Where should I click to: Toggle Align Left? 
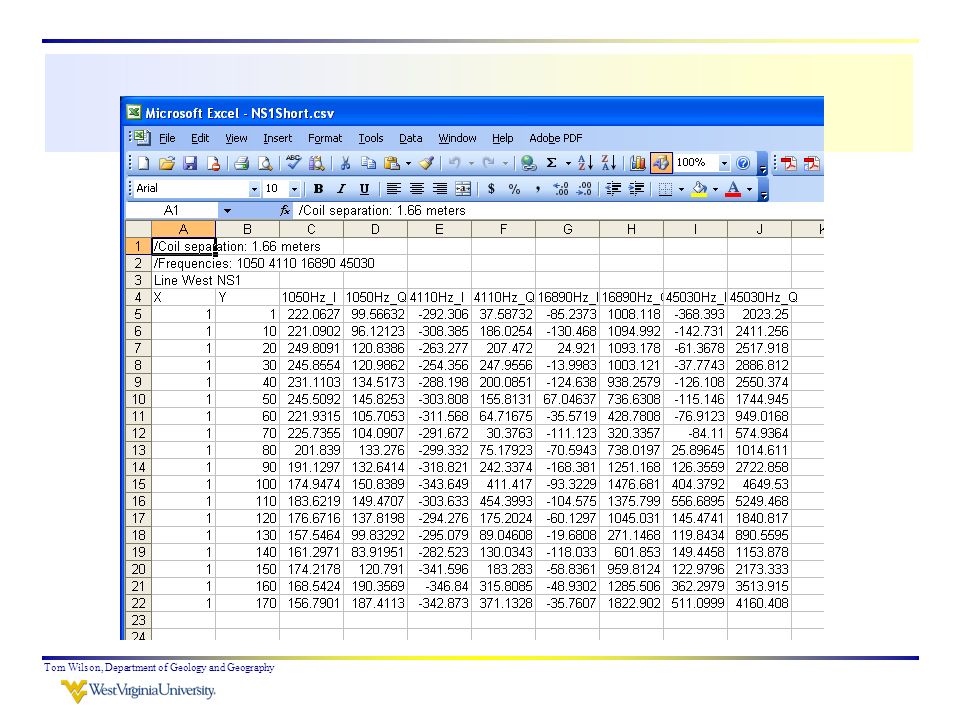[x=394, y=189]
